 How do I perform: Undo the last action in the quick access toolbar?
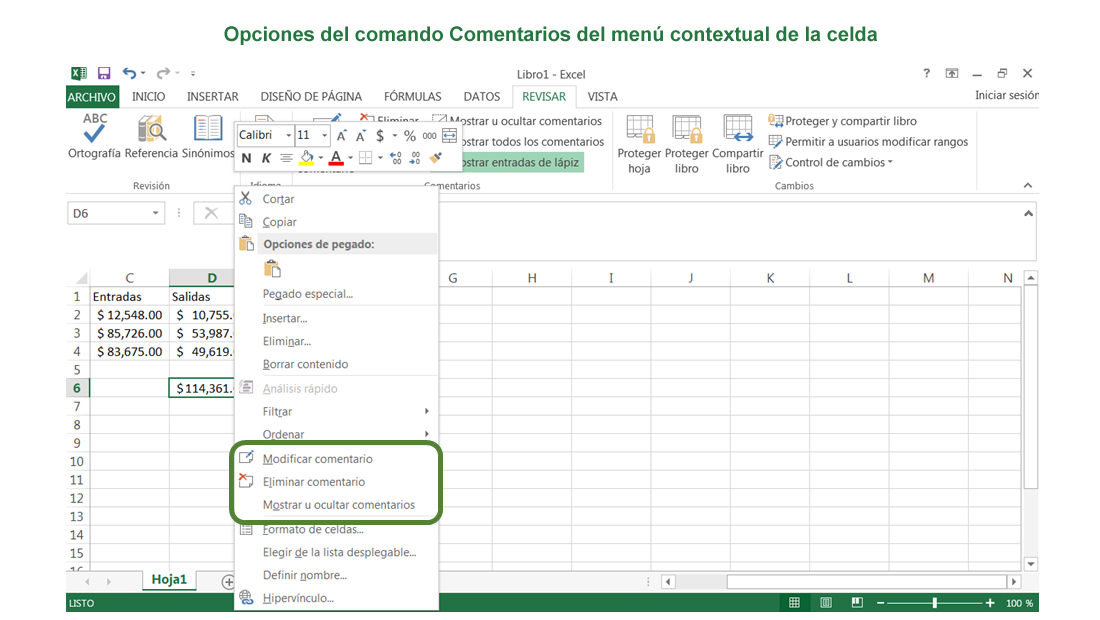click(x=129, y=73)
